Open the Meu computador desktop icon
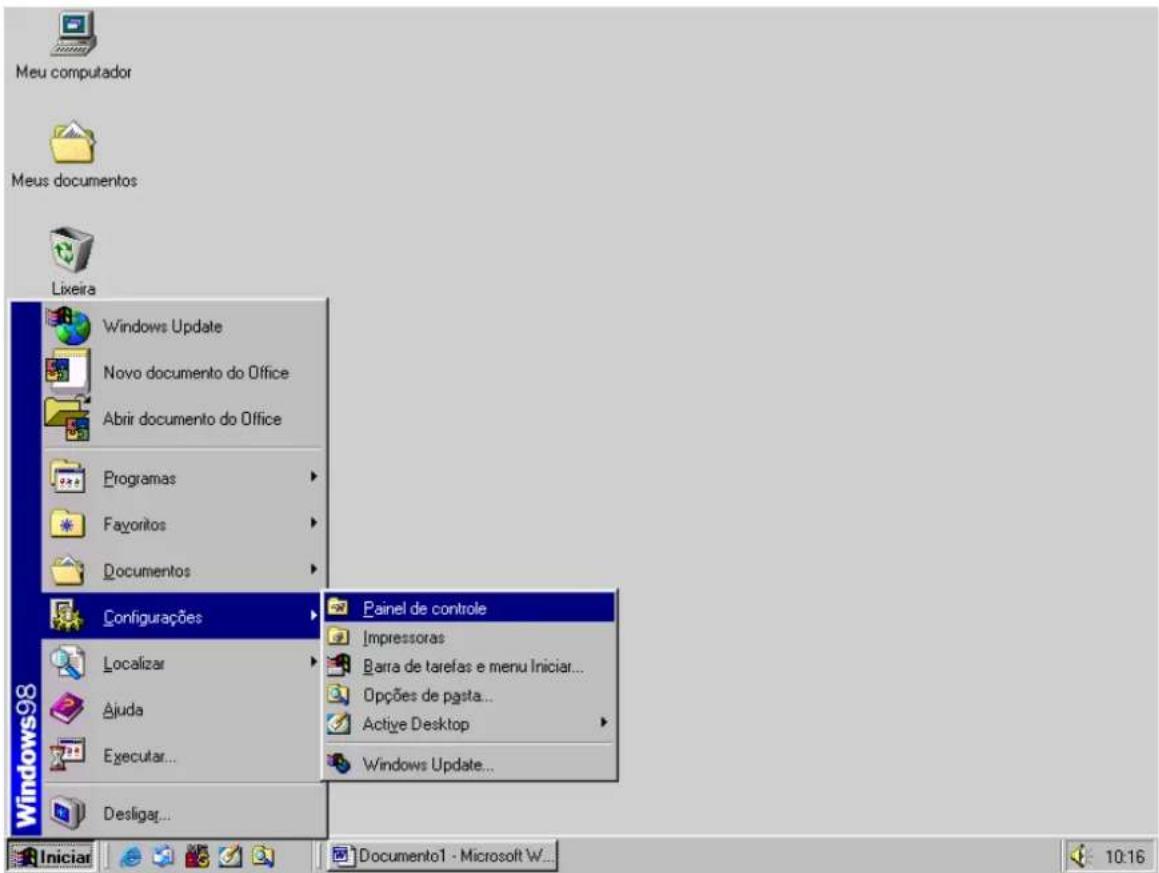 (73, 44)
